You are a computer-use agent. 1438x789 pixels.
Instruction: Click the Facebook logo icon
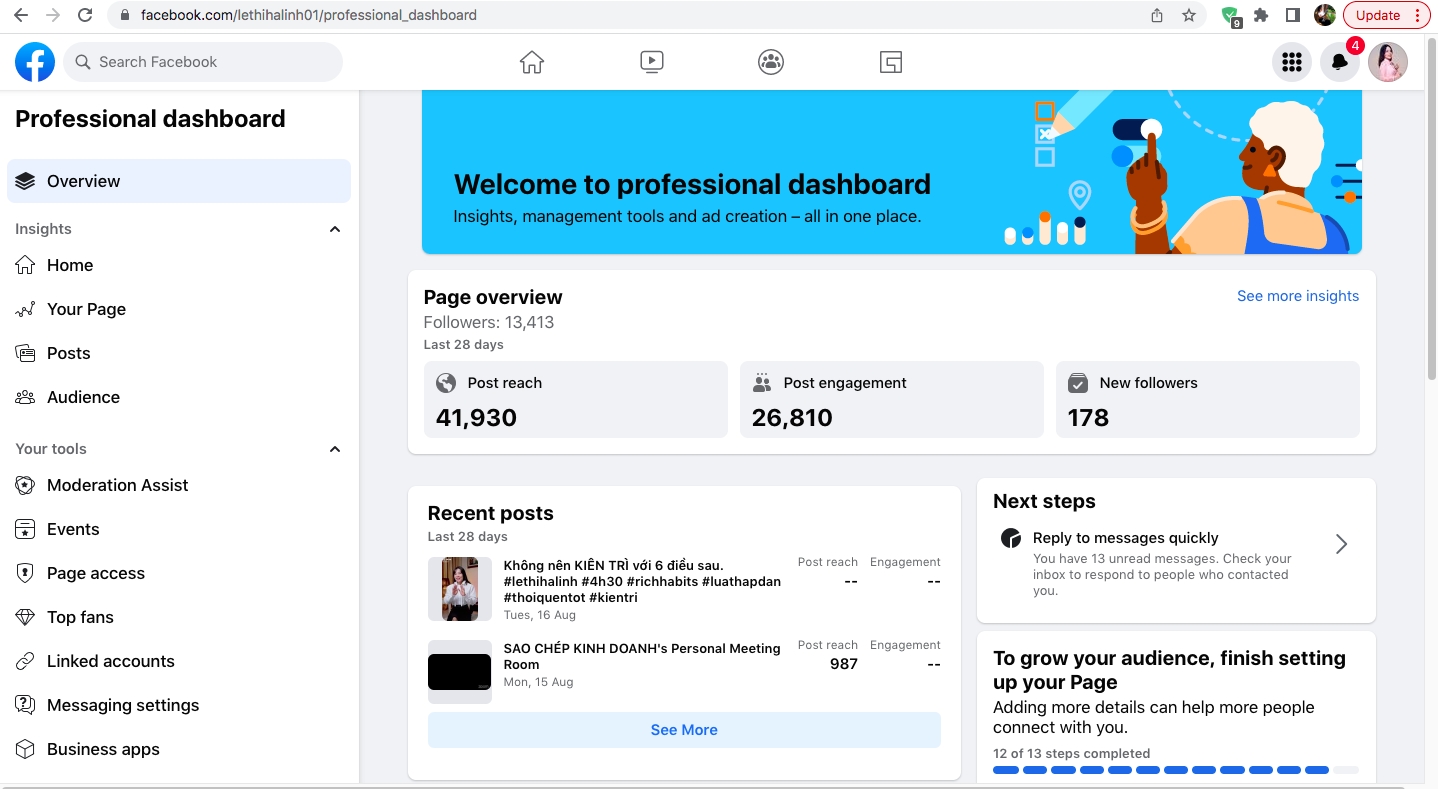tap(35, 62)
